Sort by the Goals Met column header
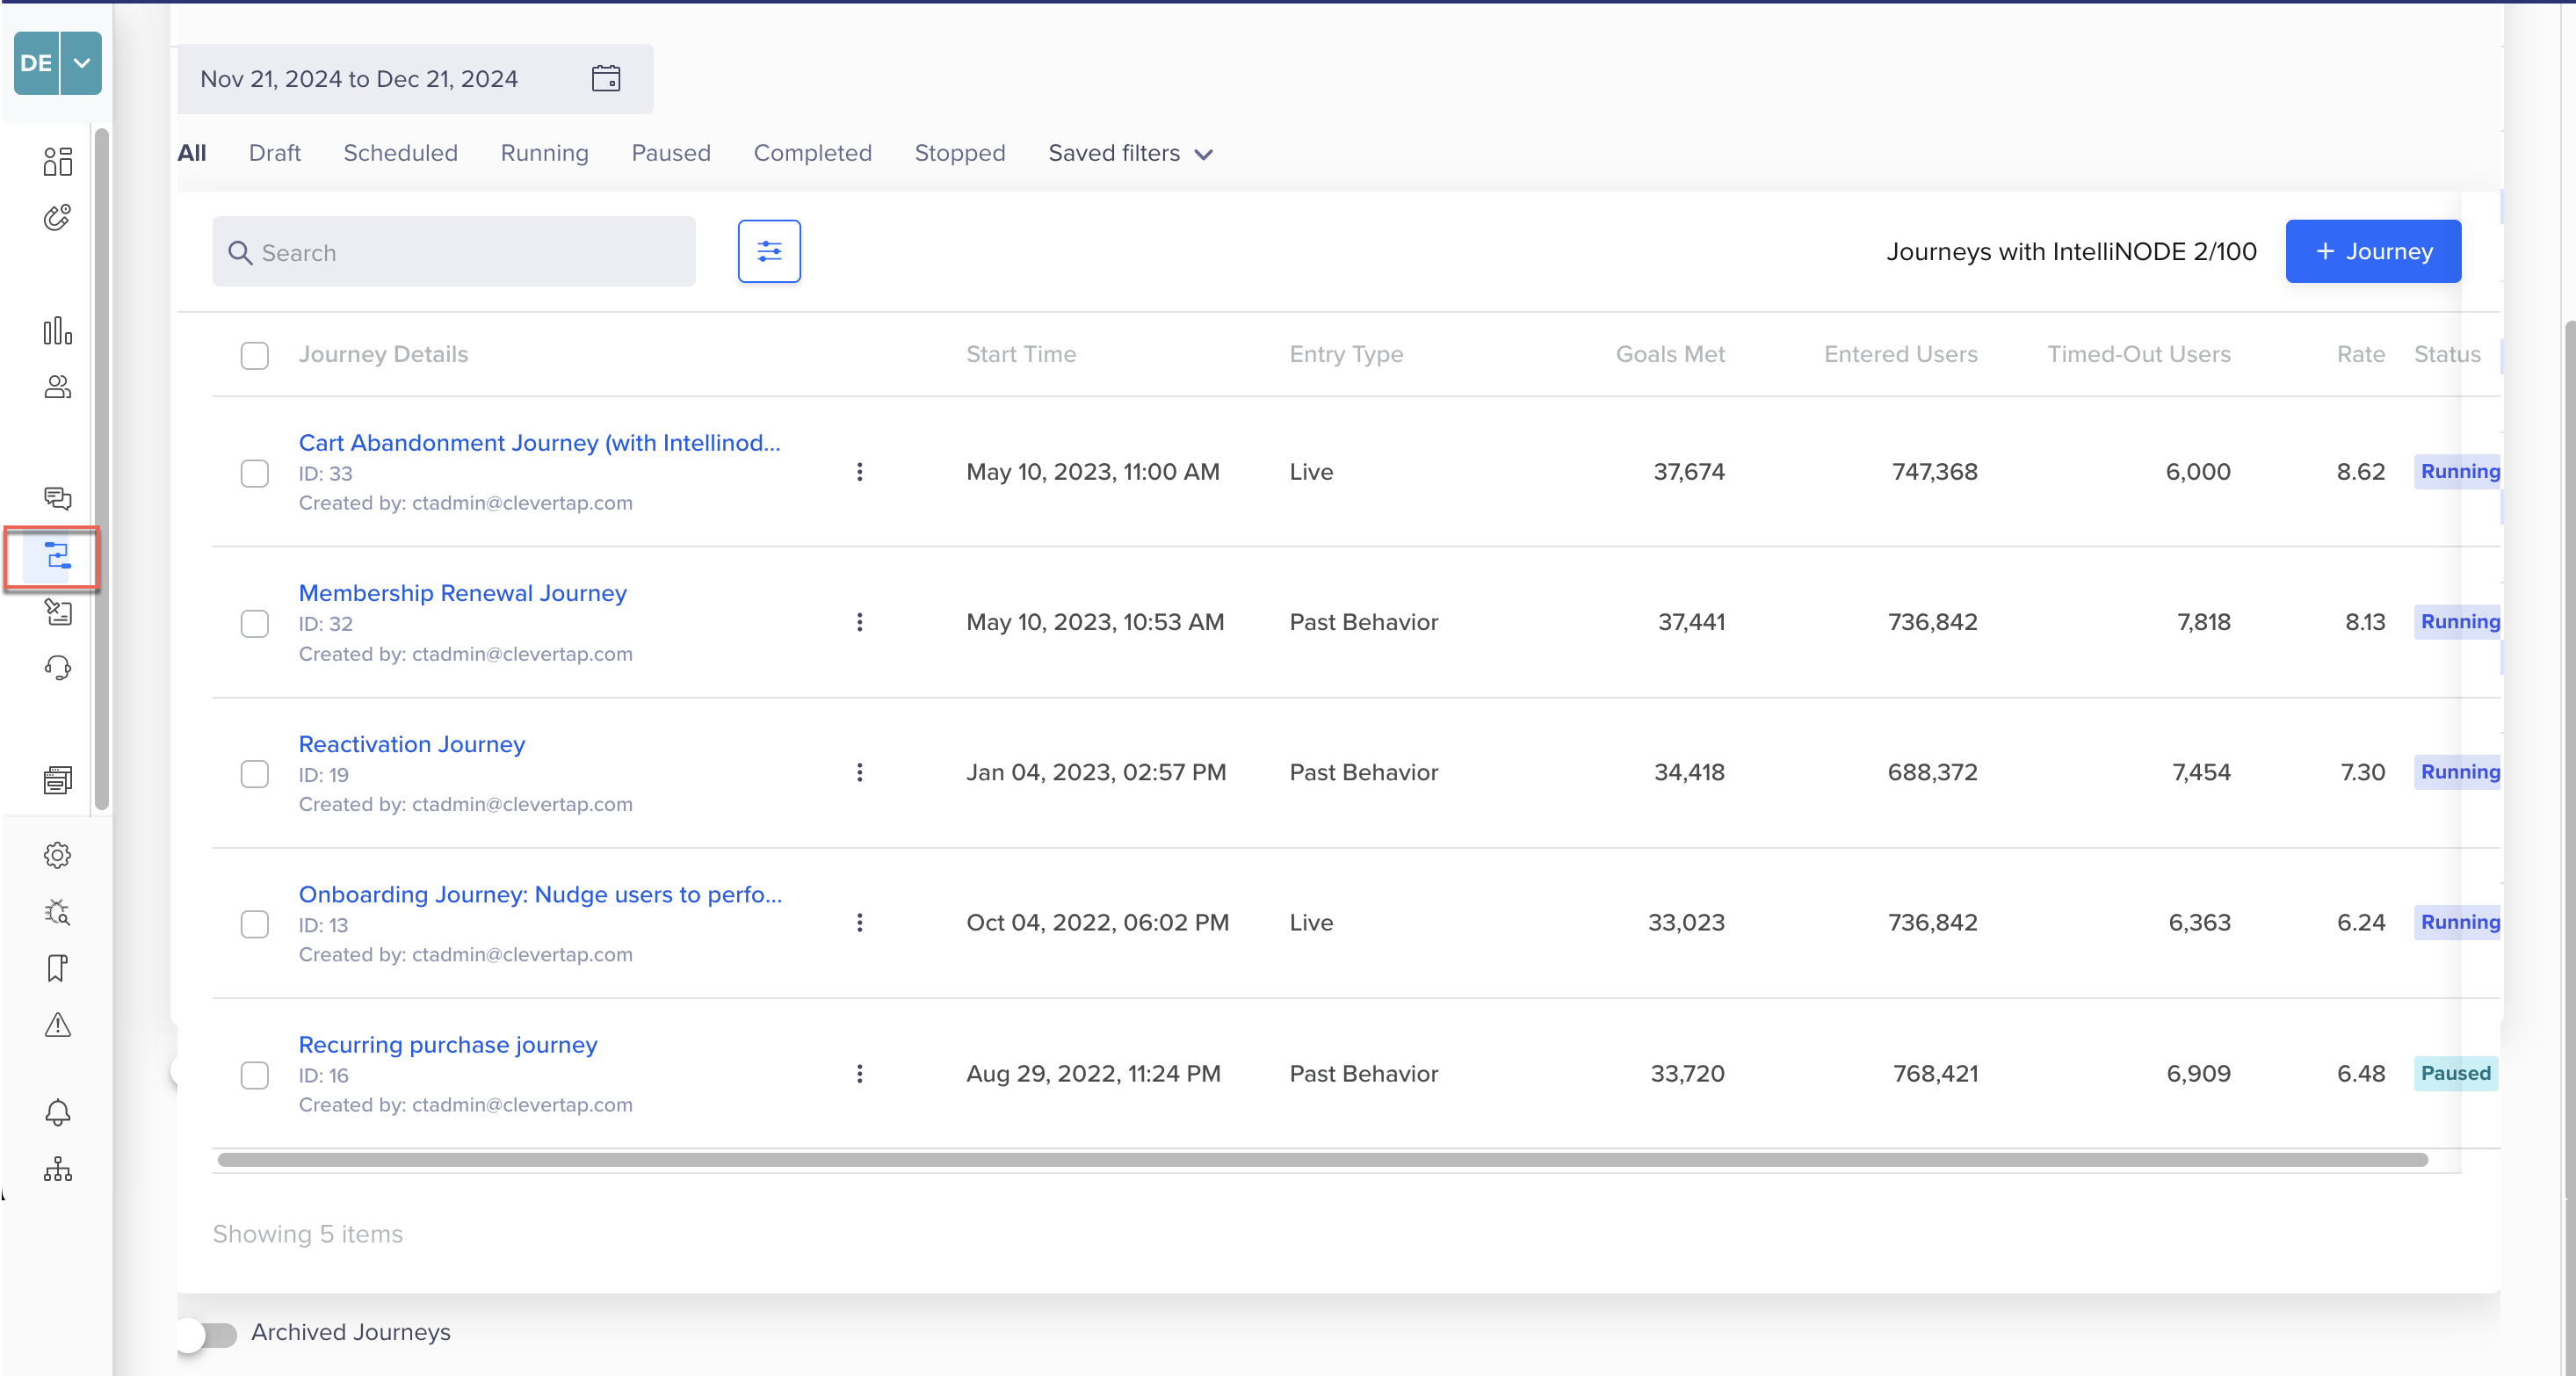This screenshot has height=1376, width=2576. [x=1670, y=354]
